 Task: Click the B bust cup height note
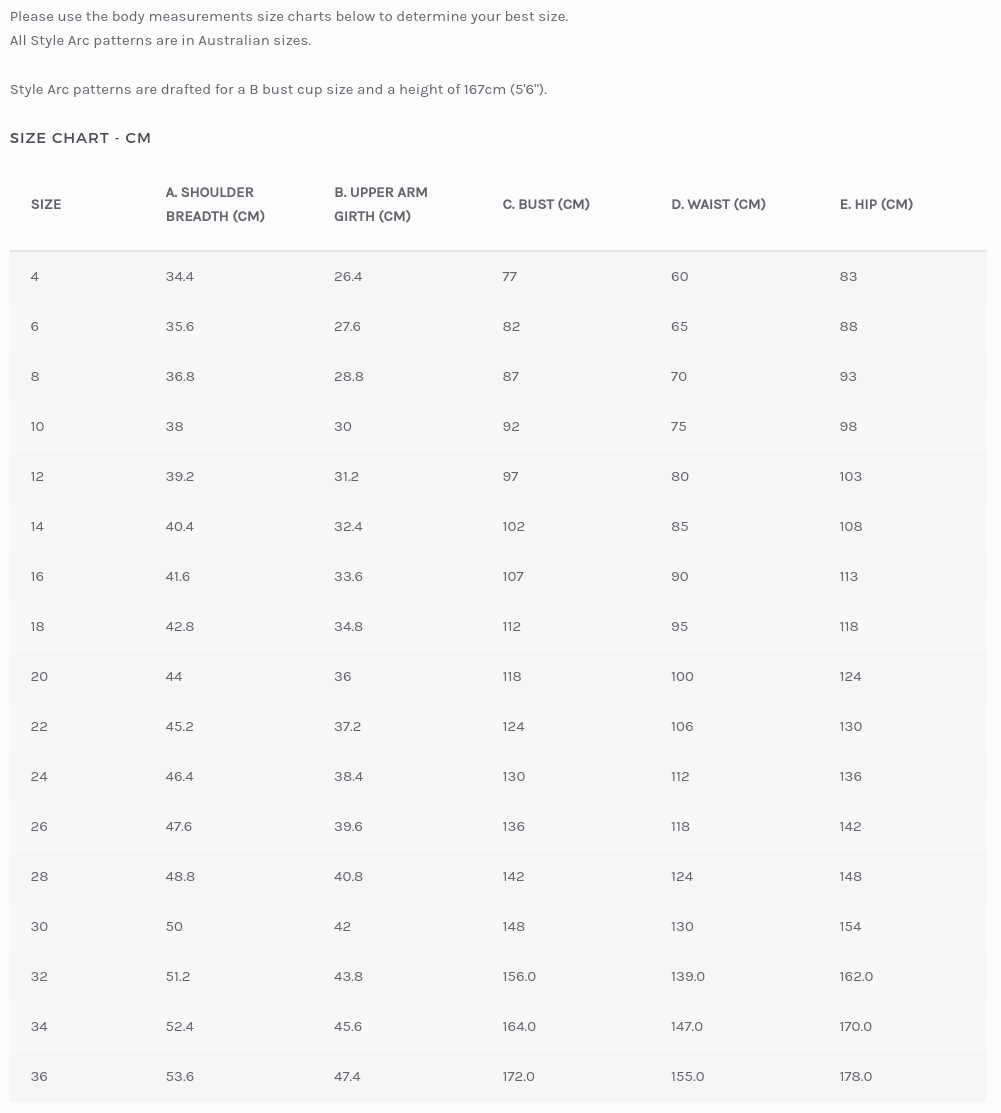click(x=278, y=89)
